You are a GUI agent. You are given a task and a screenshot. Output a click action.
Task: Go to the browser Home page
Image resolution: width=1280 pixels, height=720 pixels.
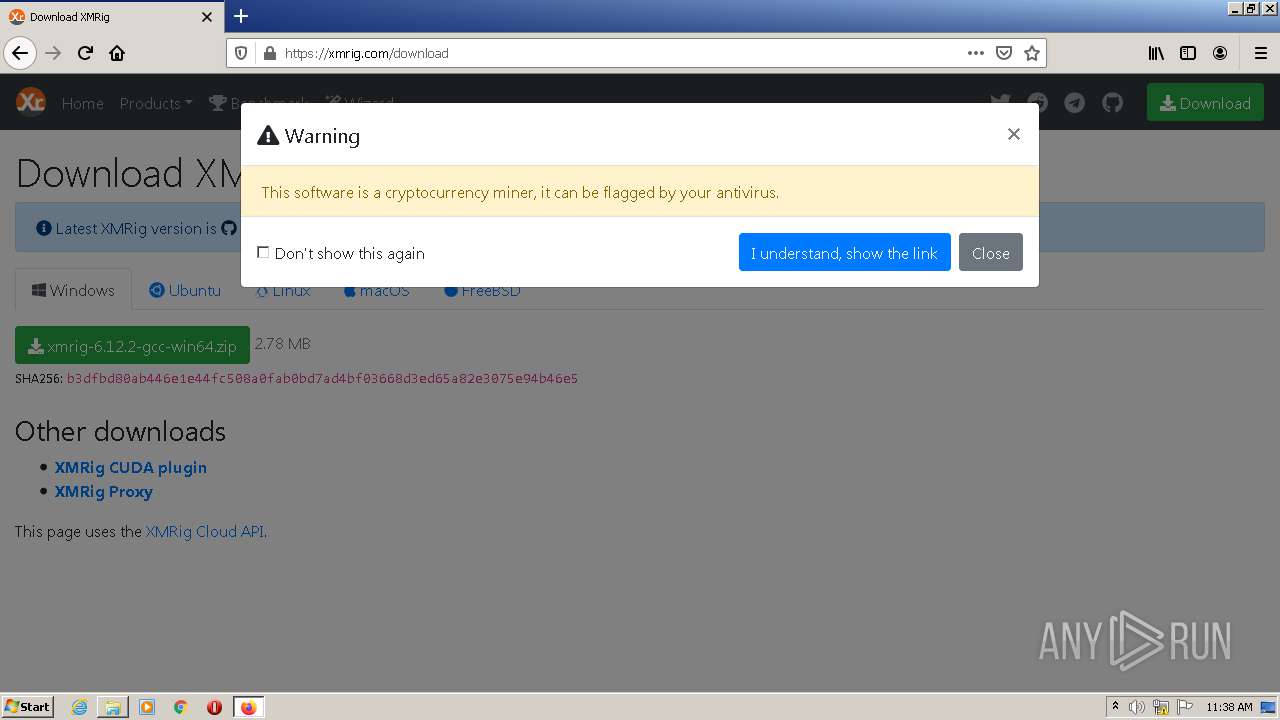(117, 53)
